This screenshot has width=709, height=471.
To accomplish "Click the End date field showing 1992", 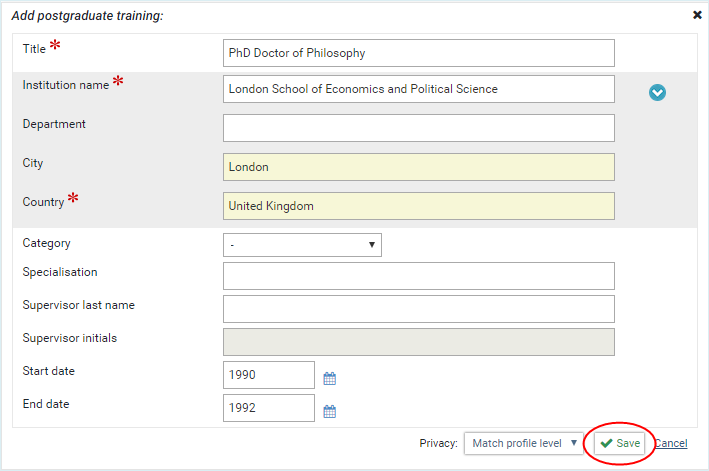I will tap(269, 408).
